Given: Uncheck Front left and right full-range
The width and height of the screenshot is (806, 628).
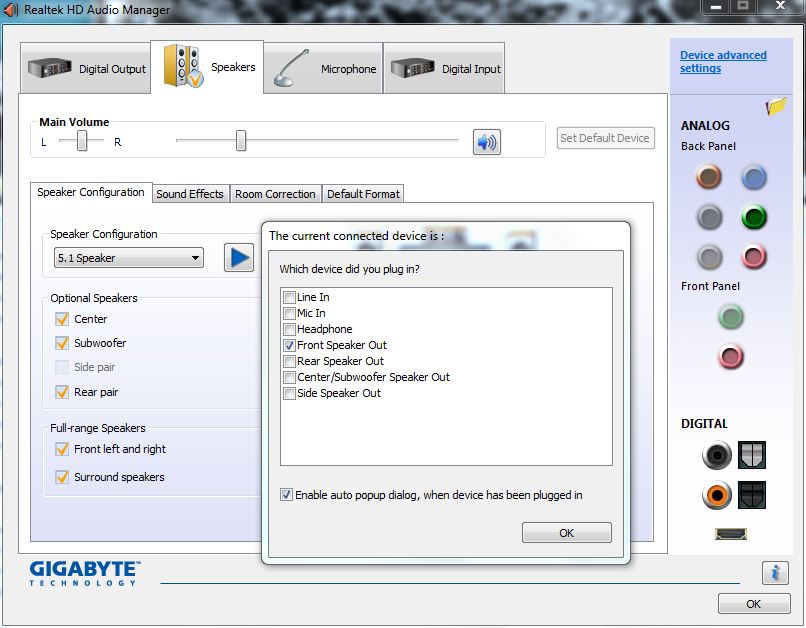Looking at the screenshot, I should pos(62,449).
